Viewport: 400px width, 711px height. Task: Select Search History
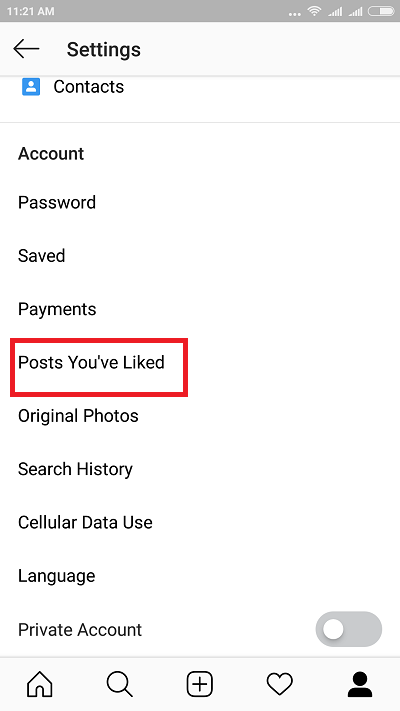(200, 469)
